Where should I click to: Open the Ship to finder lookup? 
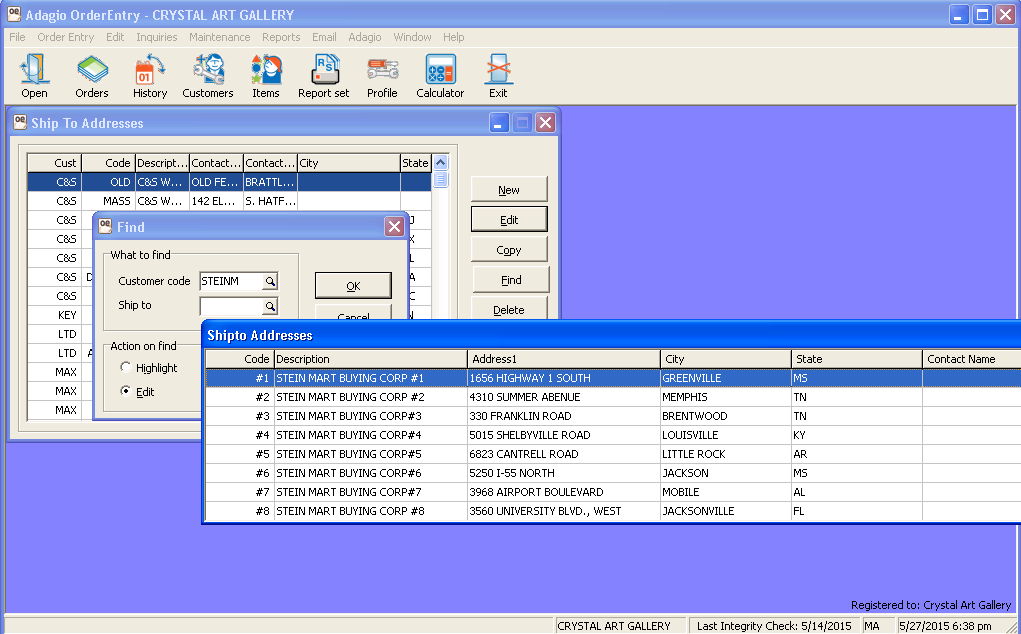coord(269,306)
